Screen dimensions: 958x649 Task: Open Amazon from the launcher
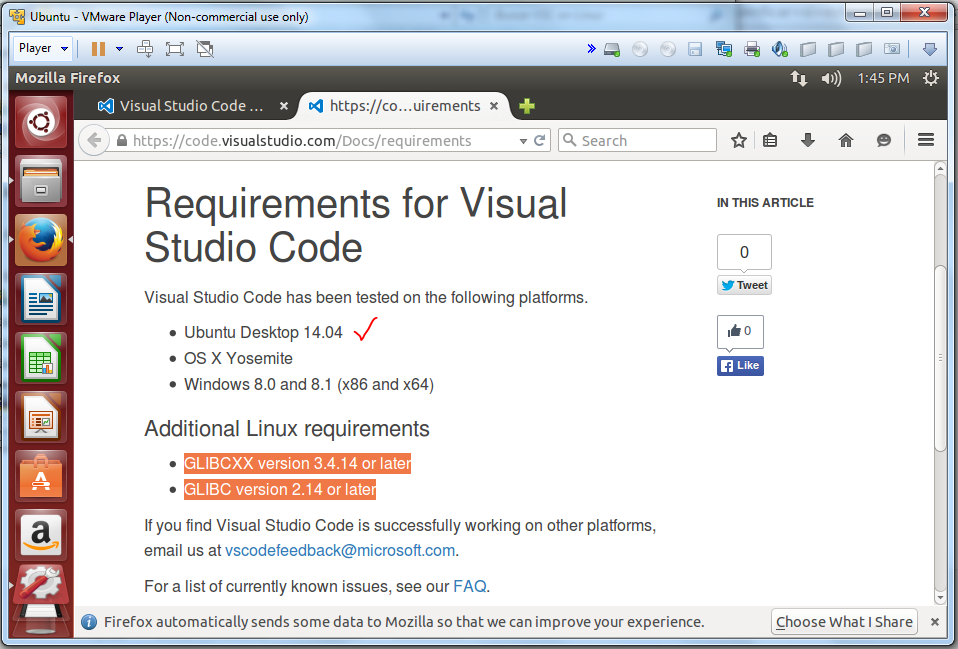coord(41,535)
